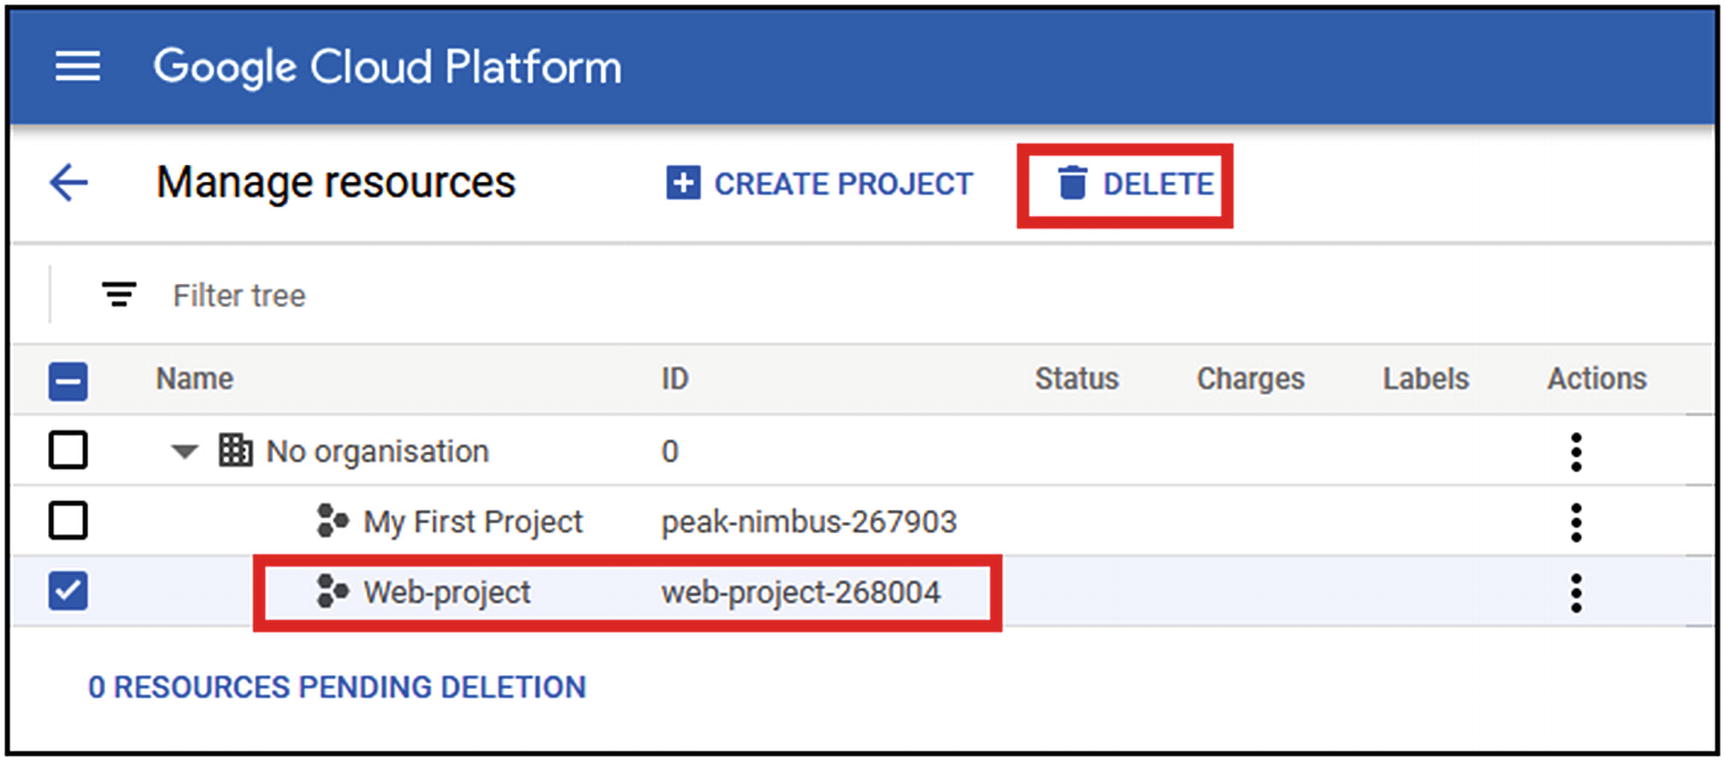
Task: Open actions menu for Web-project row
Action: 1576,593
